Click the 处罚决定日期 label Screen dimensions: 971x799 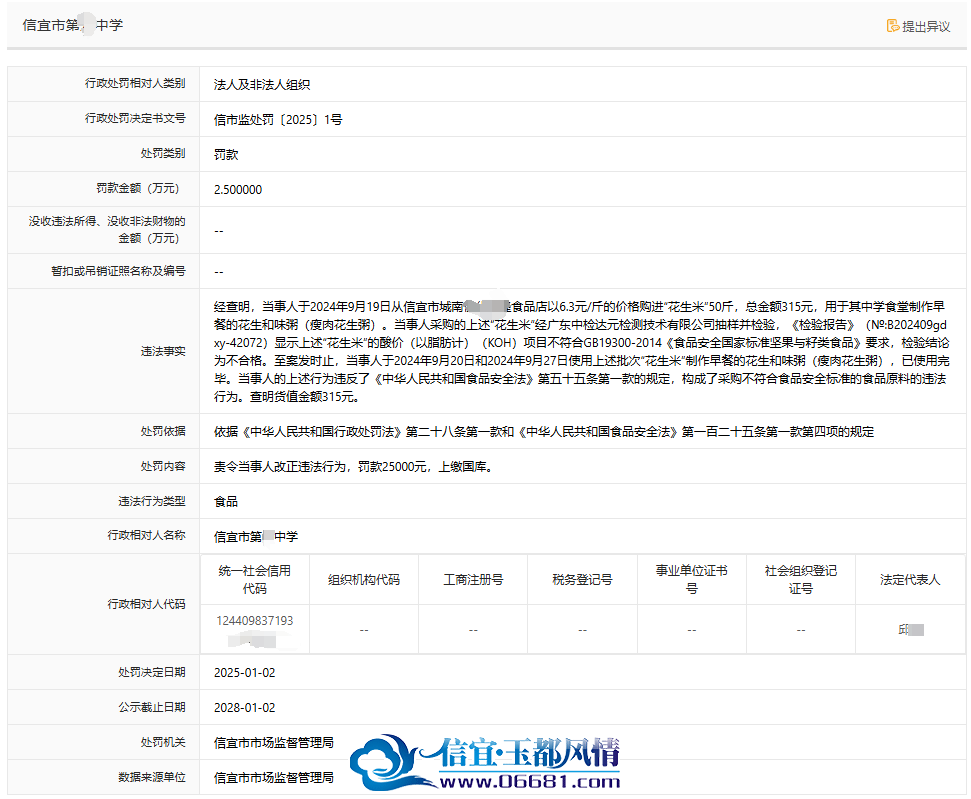pyautogui.click(x=152, y=672)
